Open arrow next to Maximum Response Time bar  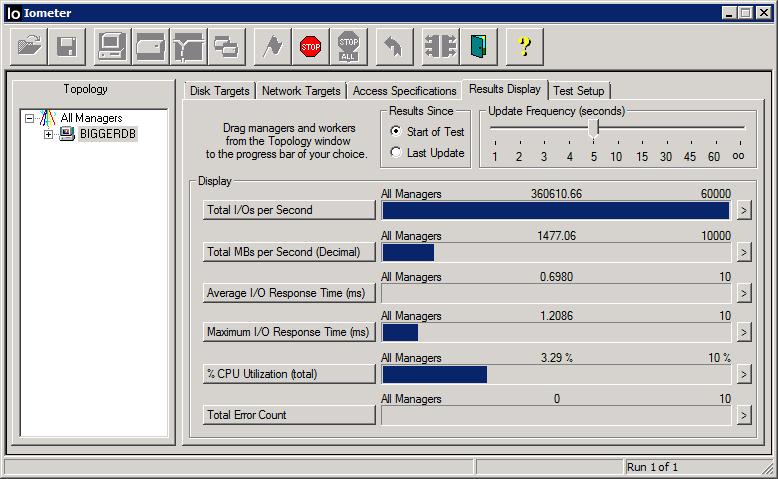(743, 332)
